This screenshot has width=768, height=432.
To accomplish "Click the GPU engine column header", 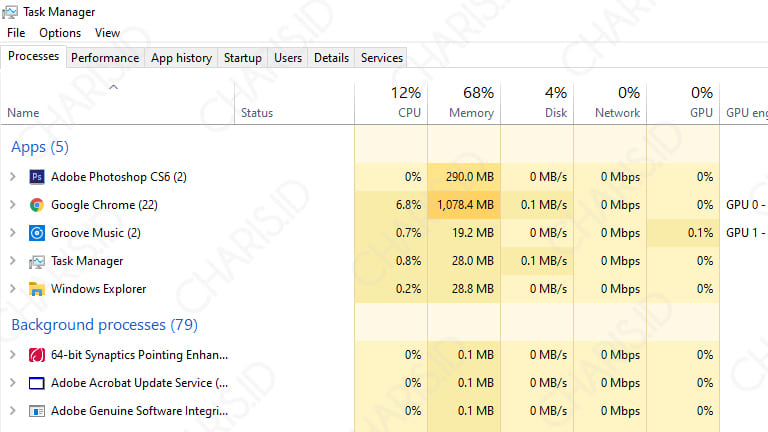I will [744, 103].
